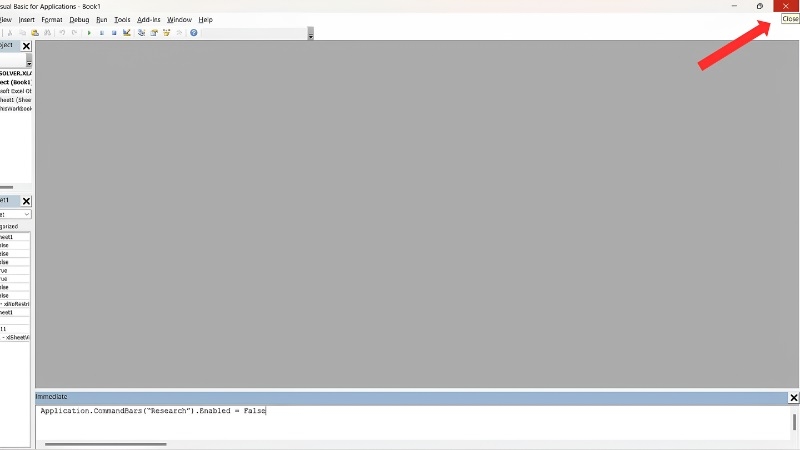800x450 pixels.
Task: Click the Break (pause) toolbar icon
Action: click(x=102, y=33)
